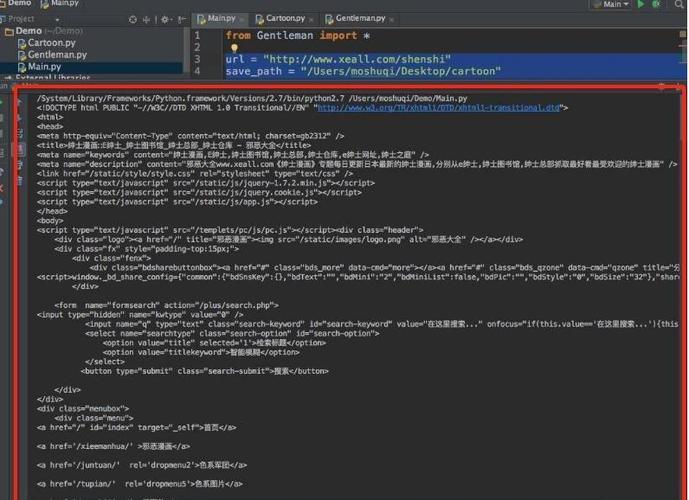Click the '<html>' line in console output
689x500 pixels.
[50, 117]
